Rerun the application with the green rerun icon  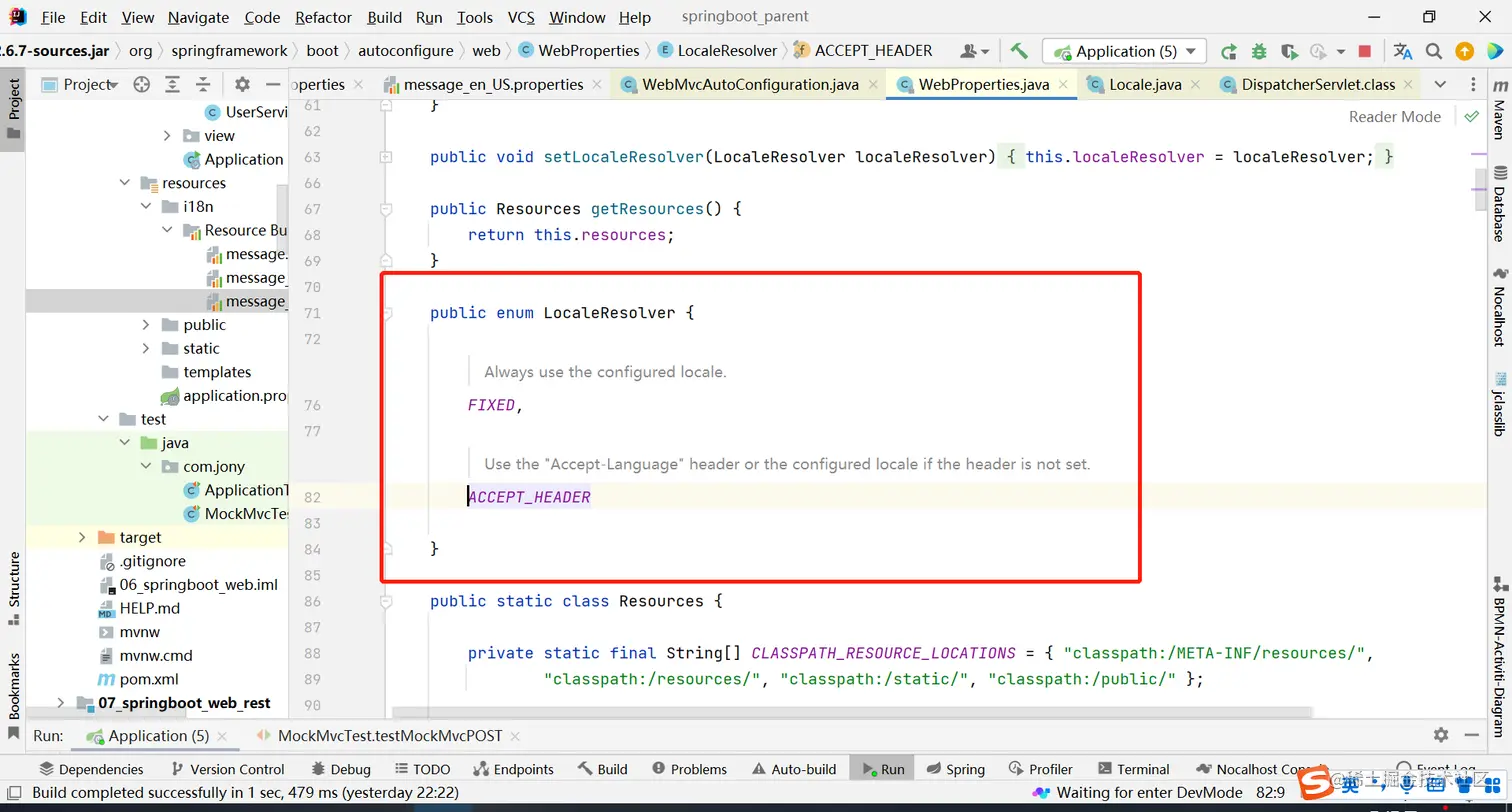pyautogui.click(x=1229, y=51)
